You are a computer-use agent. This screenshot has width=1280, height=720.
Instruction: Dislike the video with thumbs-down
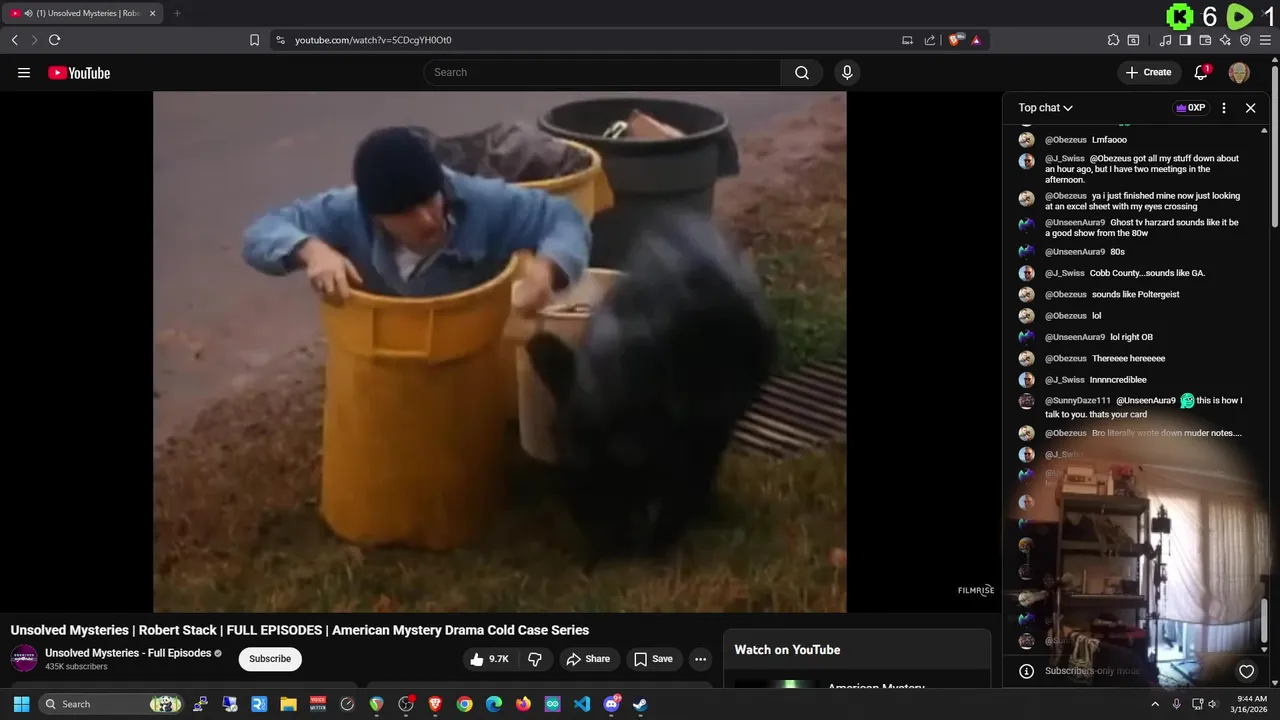click(x=535, y=659)
